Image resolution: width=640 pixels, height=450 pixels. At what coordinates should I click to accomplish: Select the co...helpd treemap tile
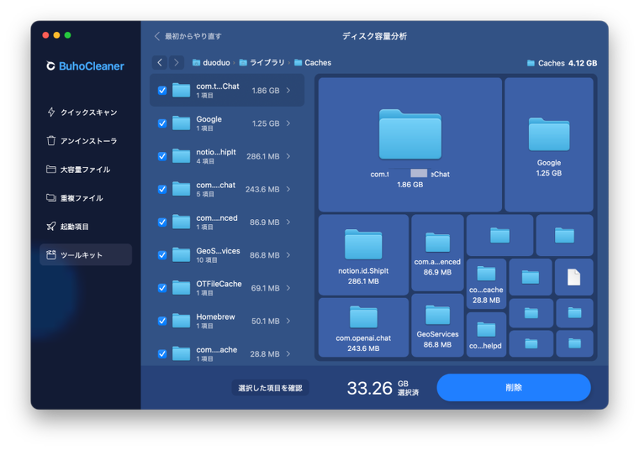(x=486, y=335)
